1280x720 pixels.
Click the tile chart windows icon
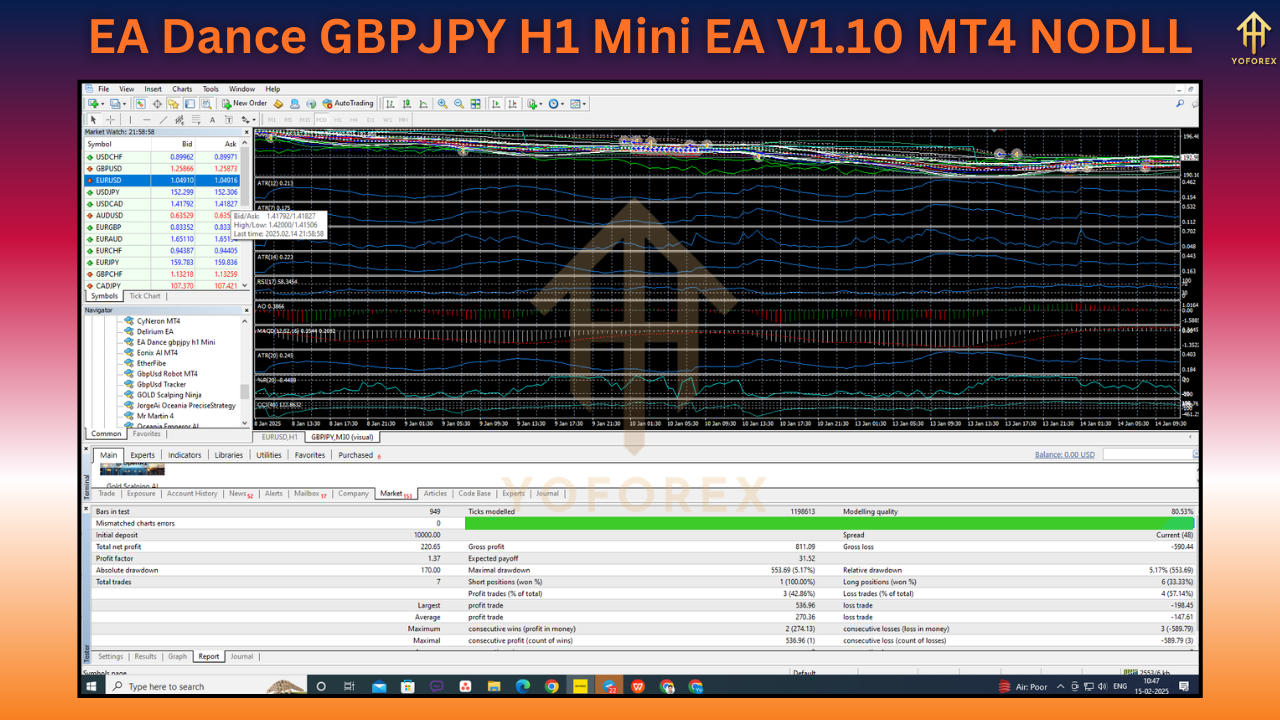(475, 103)
